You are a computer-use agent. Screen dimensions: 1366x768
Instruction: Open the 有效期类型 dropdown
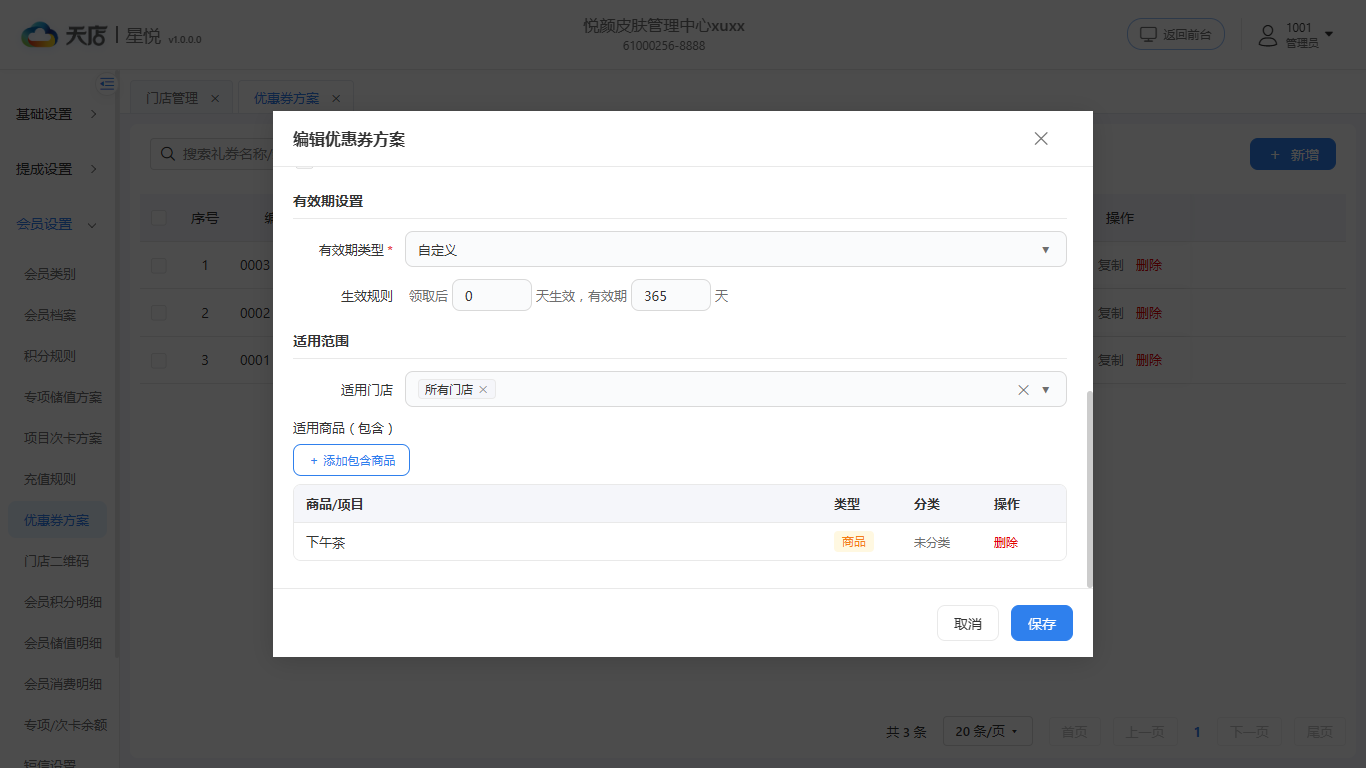coord(735,249)
